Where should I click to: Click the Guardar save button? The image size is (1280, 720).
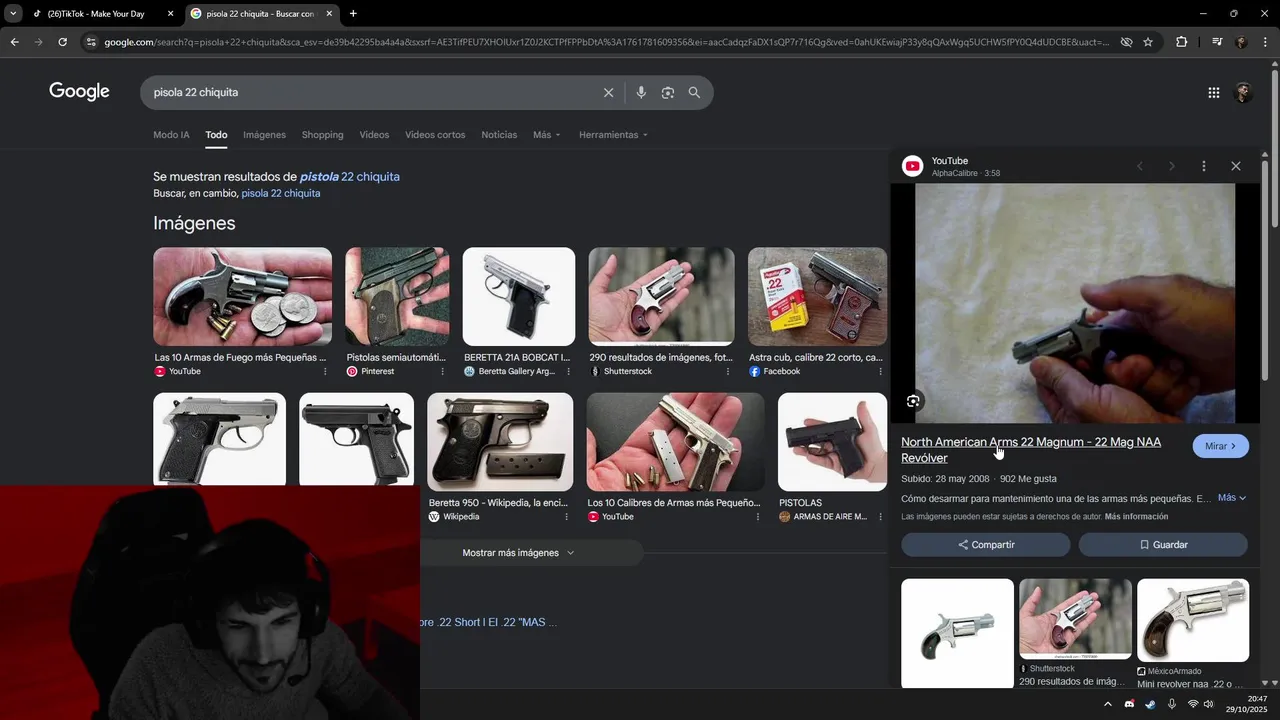1163,545
